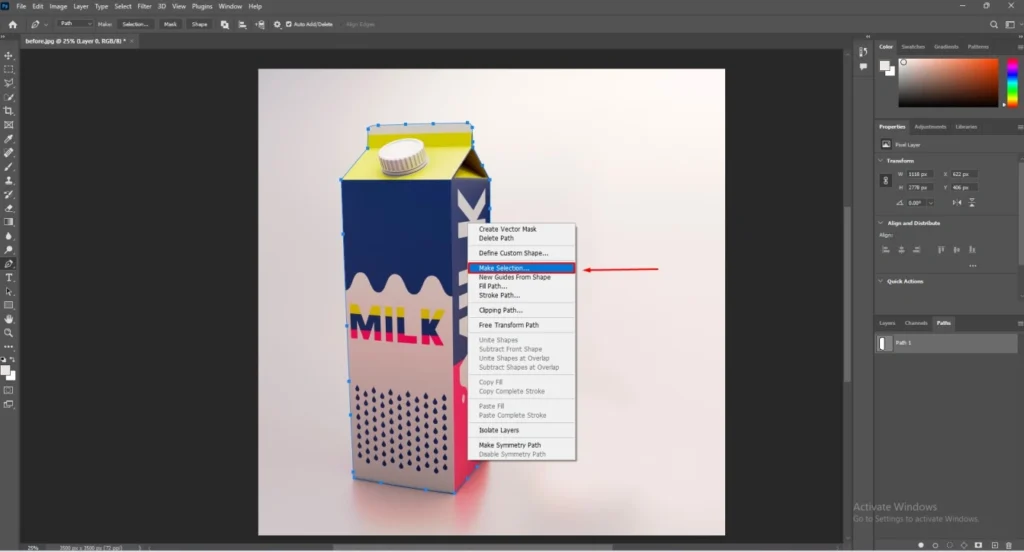Screen dimensions: 1024x552
Task: Select the Horizontal Type tool
Action: coord(8,278)
